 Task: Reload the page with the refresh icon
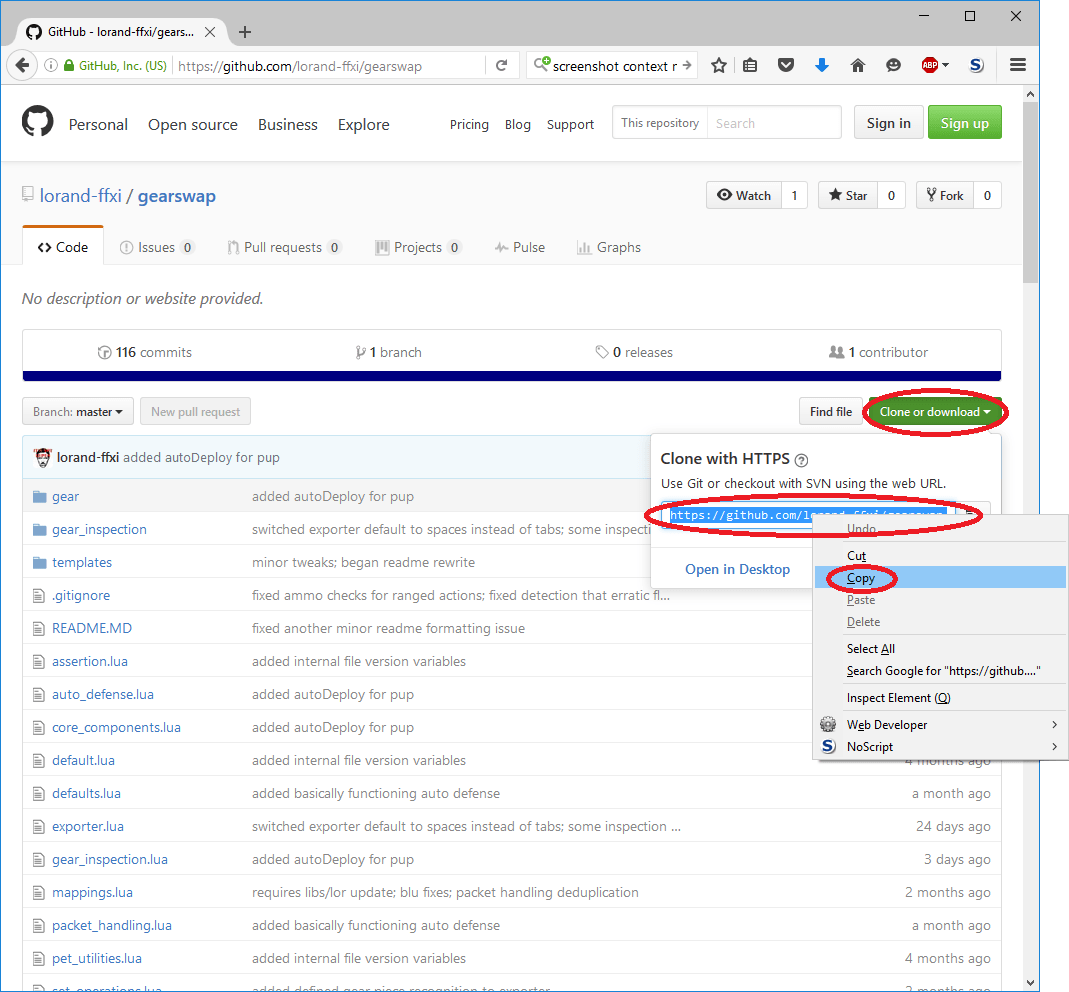(x=502, y=65)
